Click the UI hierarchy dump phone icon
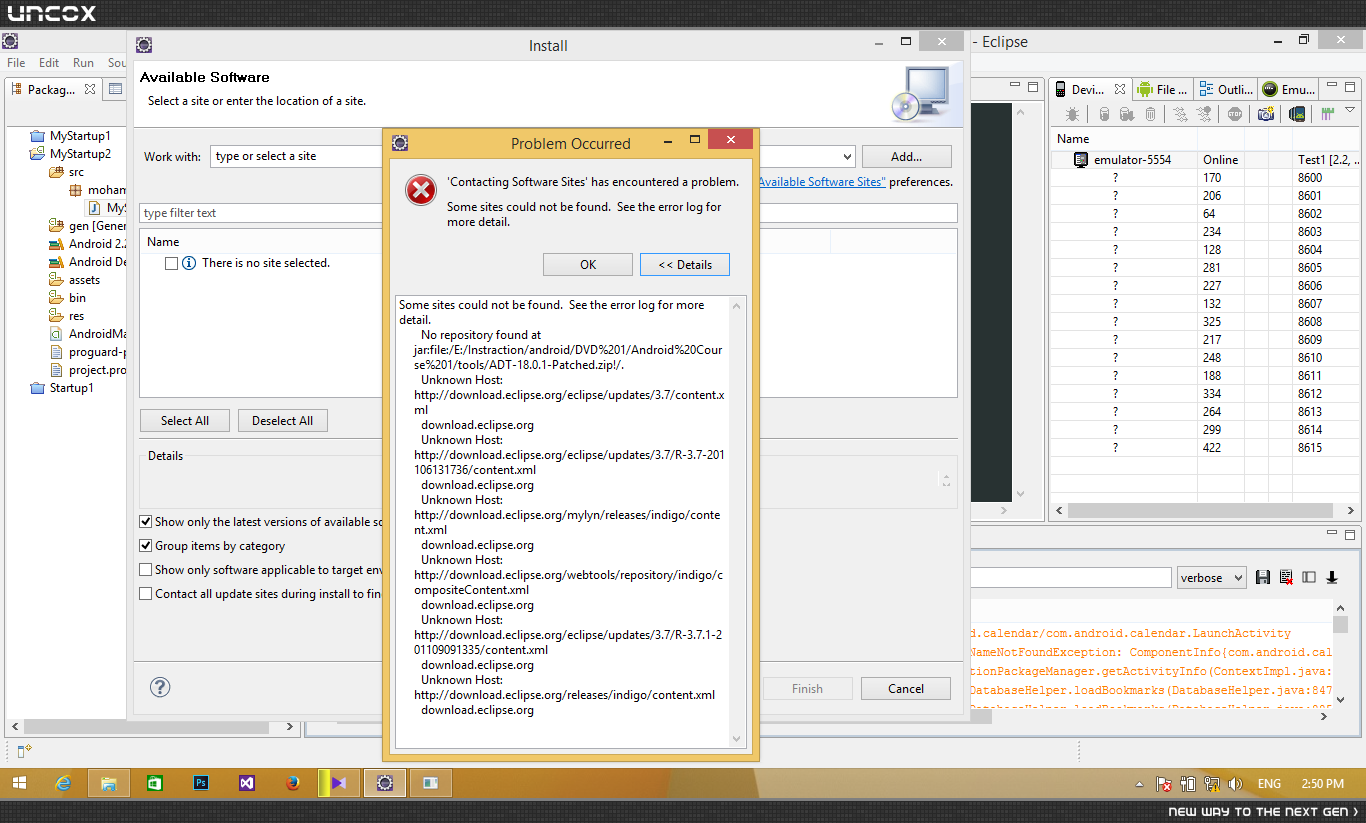The height and width of the screenshot is (823, 1366). click(x=1297, y=114)
